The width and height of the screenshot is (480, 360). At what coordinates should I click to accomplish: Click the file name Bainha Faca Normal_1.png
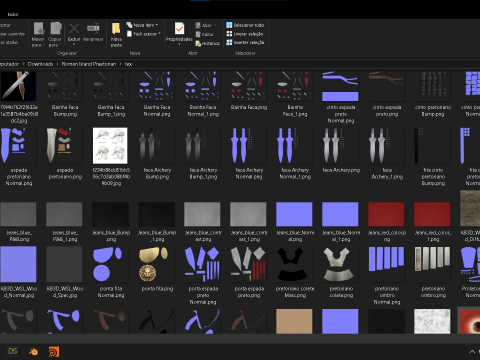pyautogui.click(x=203, y=111)
